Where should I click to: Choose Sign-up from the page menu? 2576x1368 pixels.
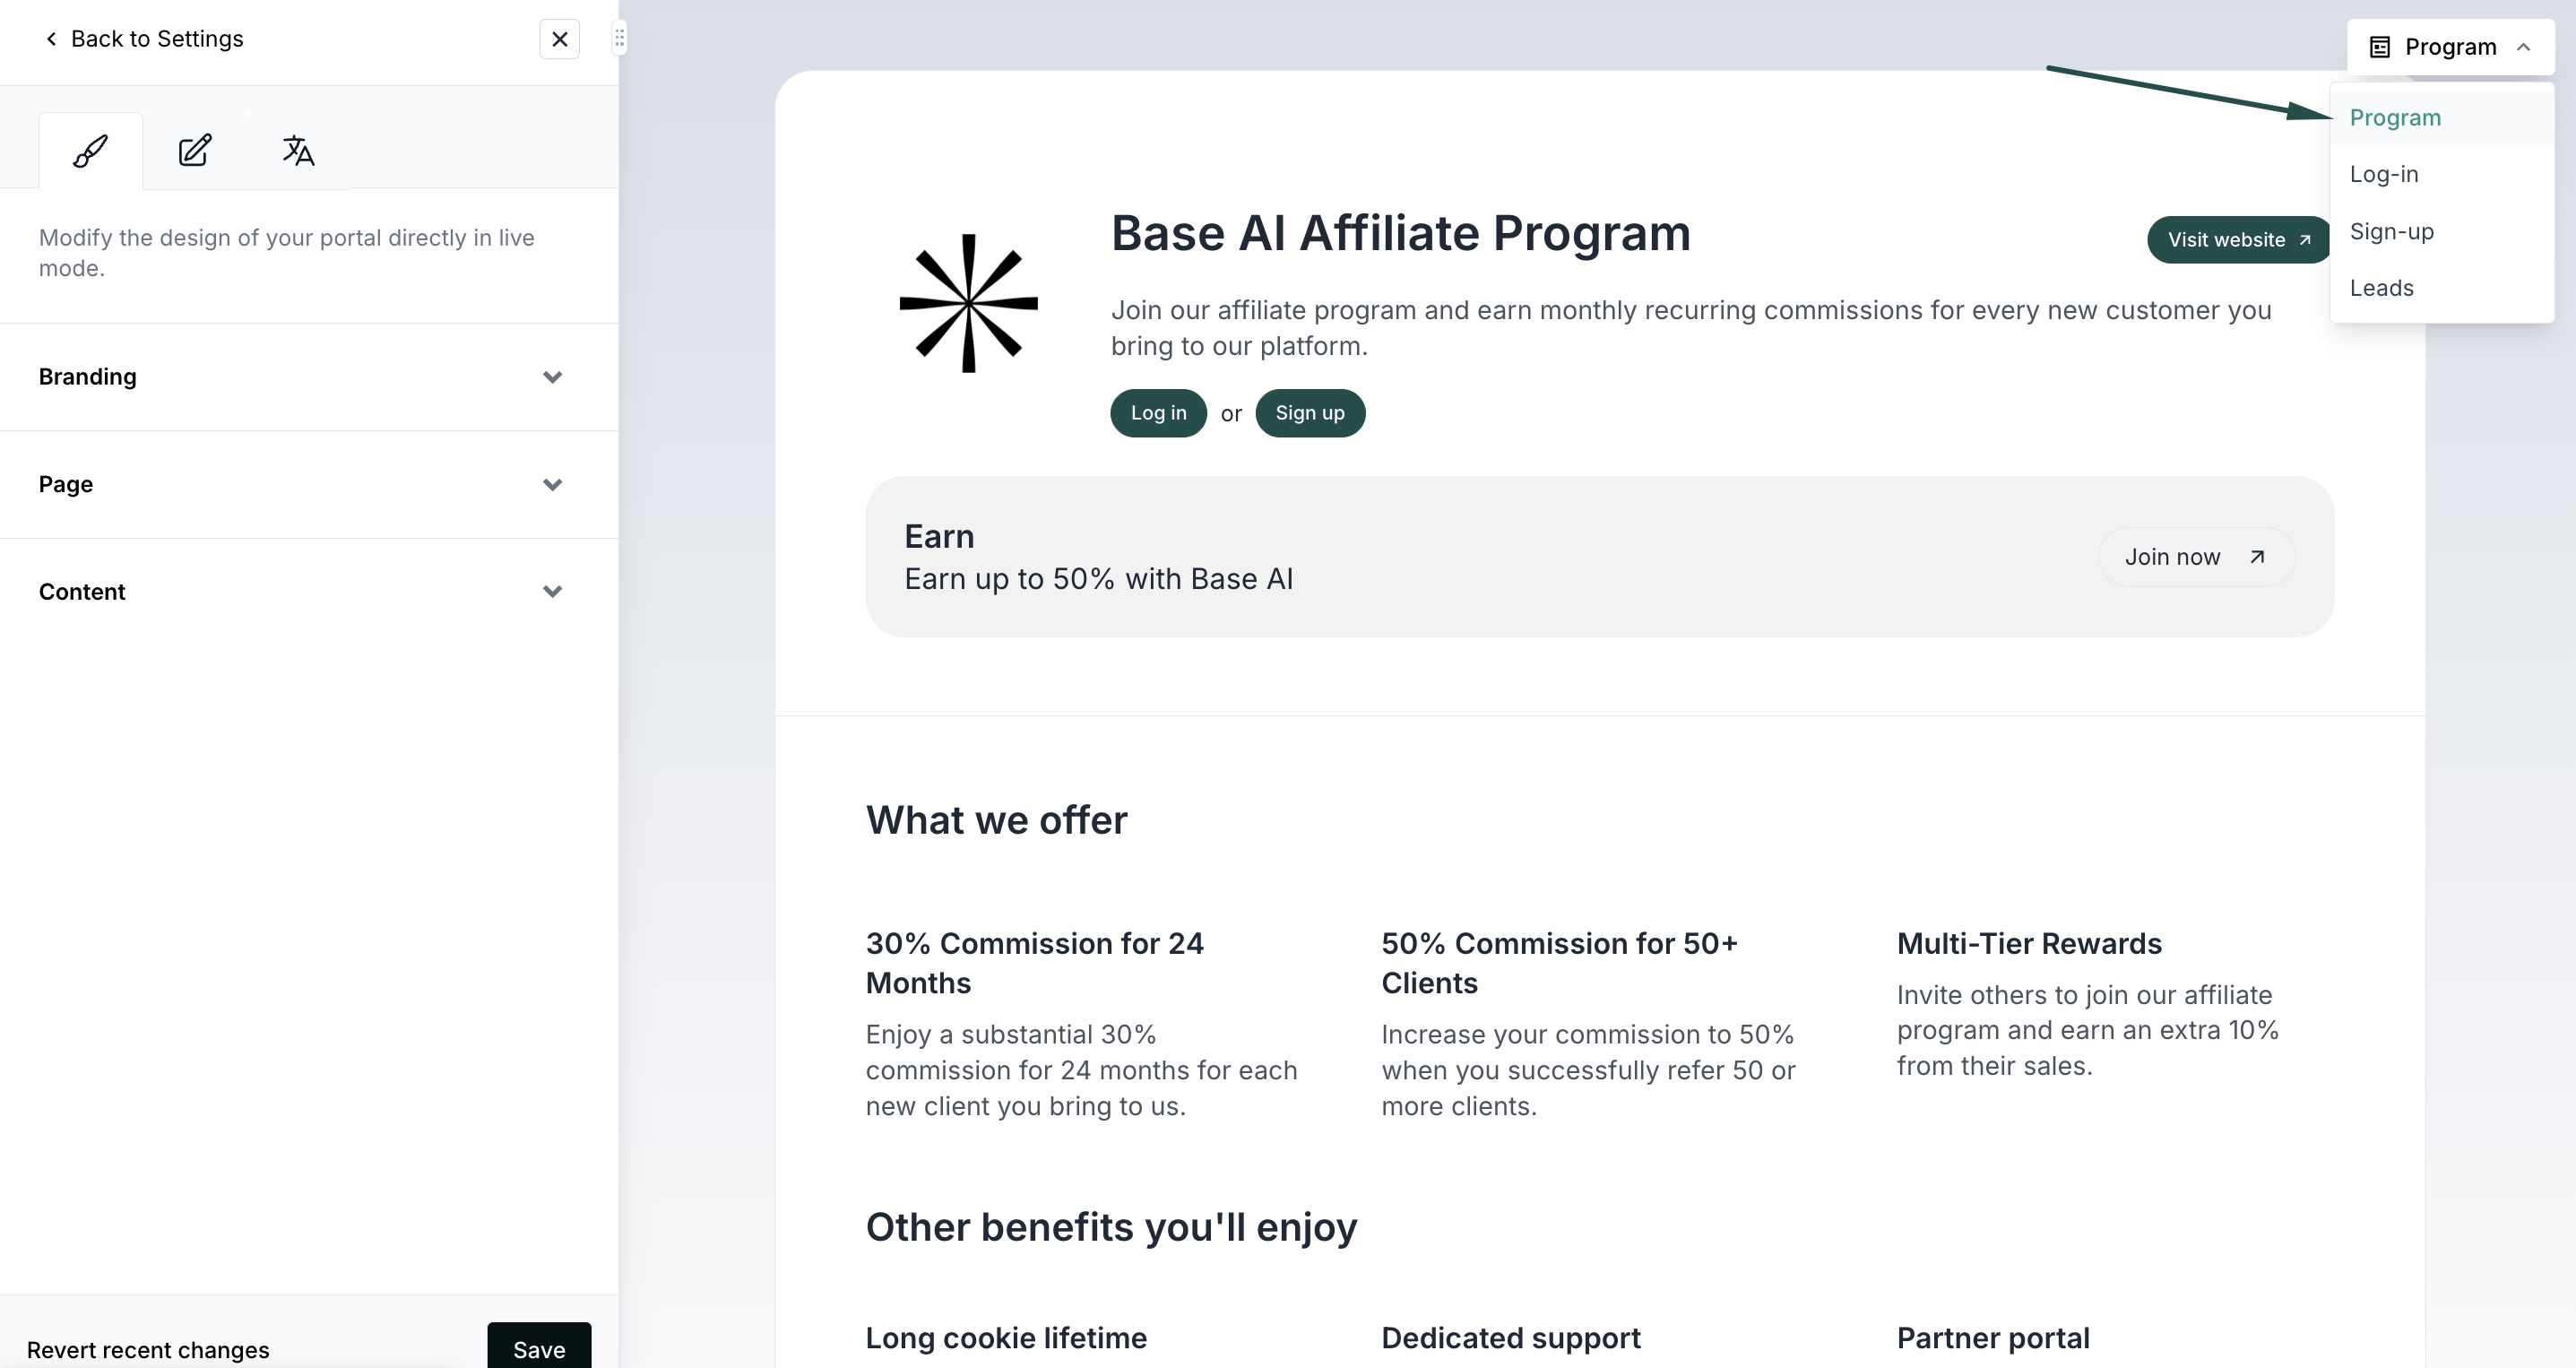(x=2391, y=231)
